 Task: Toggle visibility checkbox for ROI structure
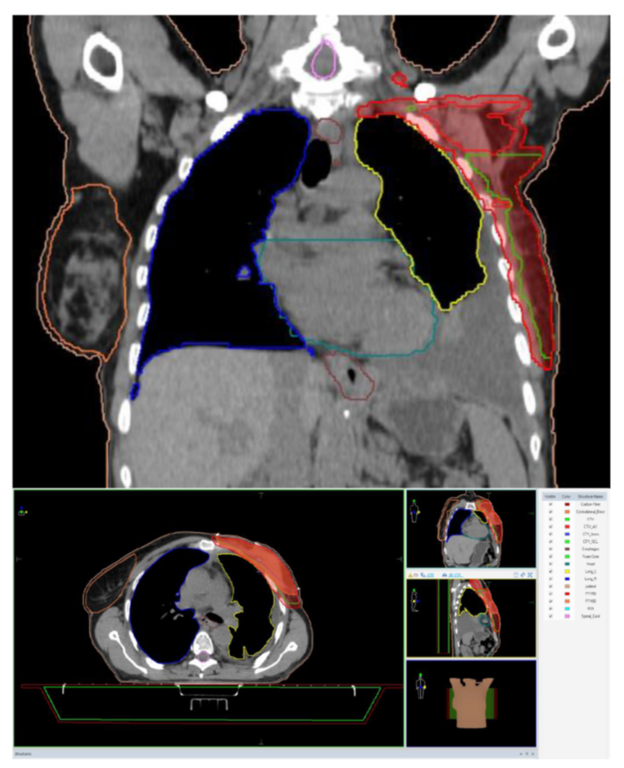pos(551,609)
